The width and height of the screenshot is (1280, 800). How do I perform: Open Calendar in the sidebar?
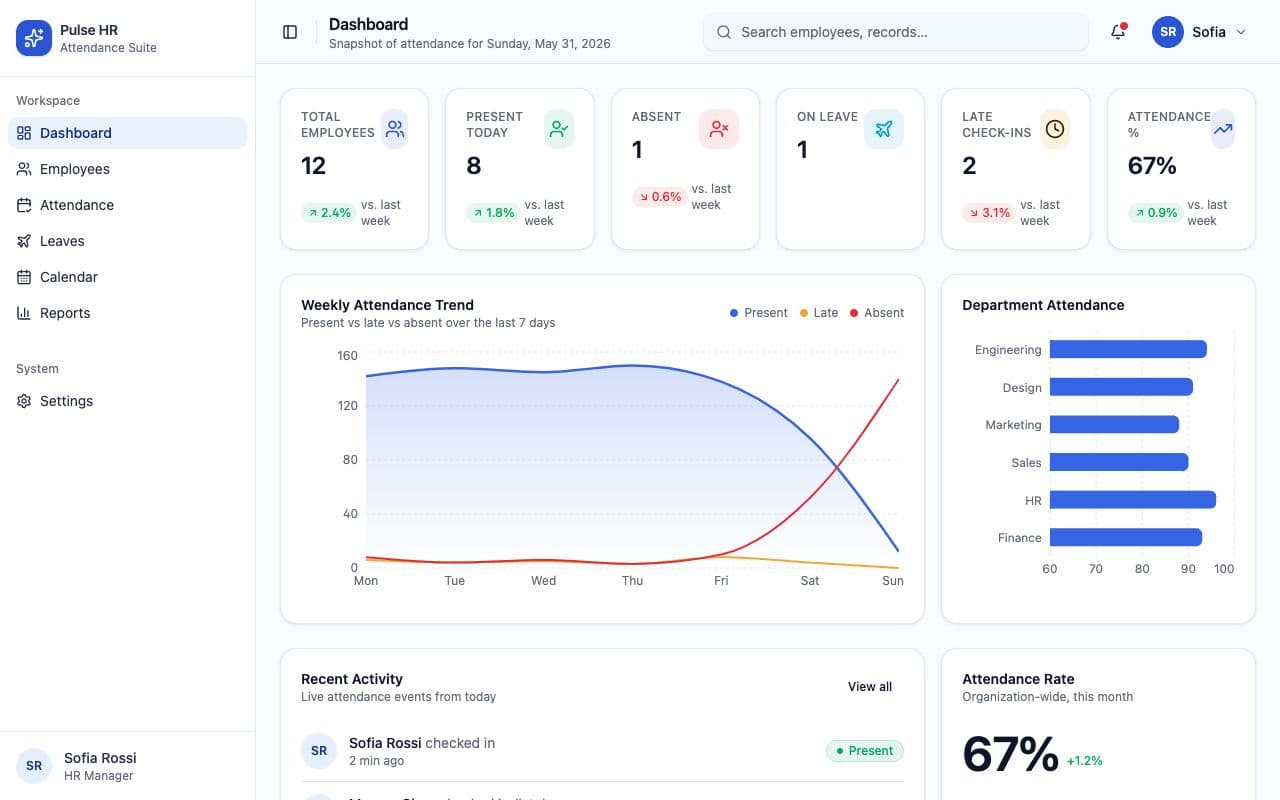click(127, 277)
